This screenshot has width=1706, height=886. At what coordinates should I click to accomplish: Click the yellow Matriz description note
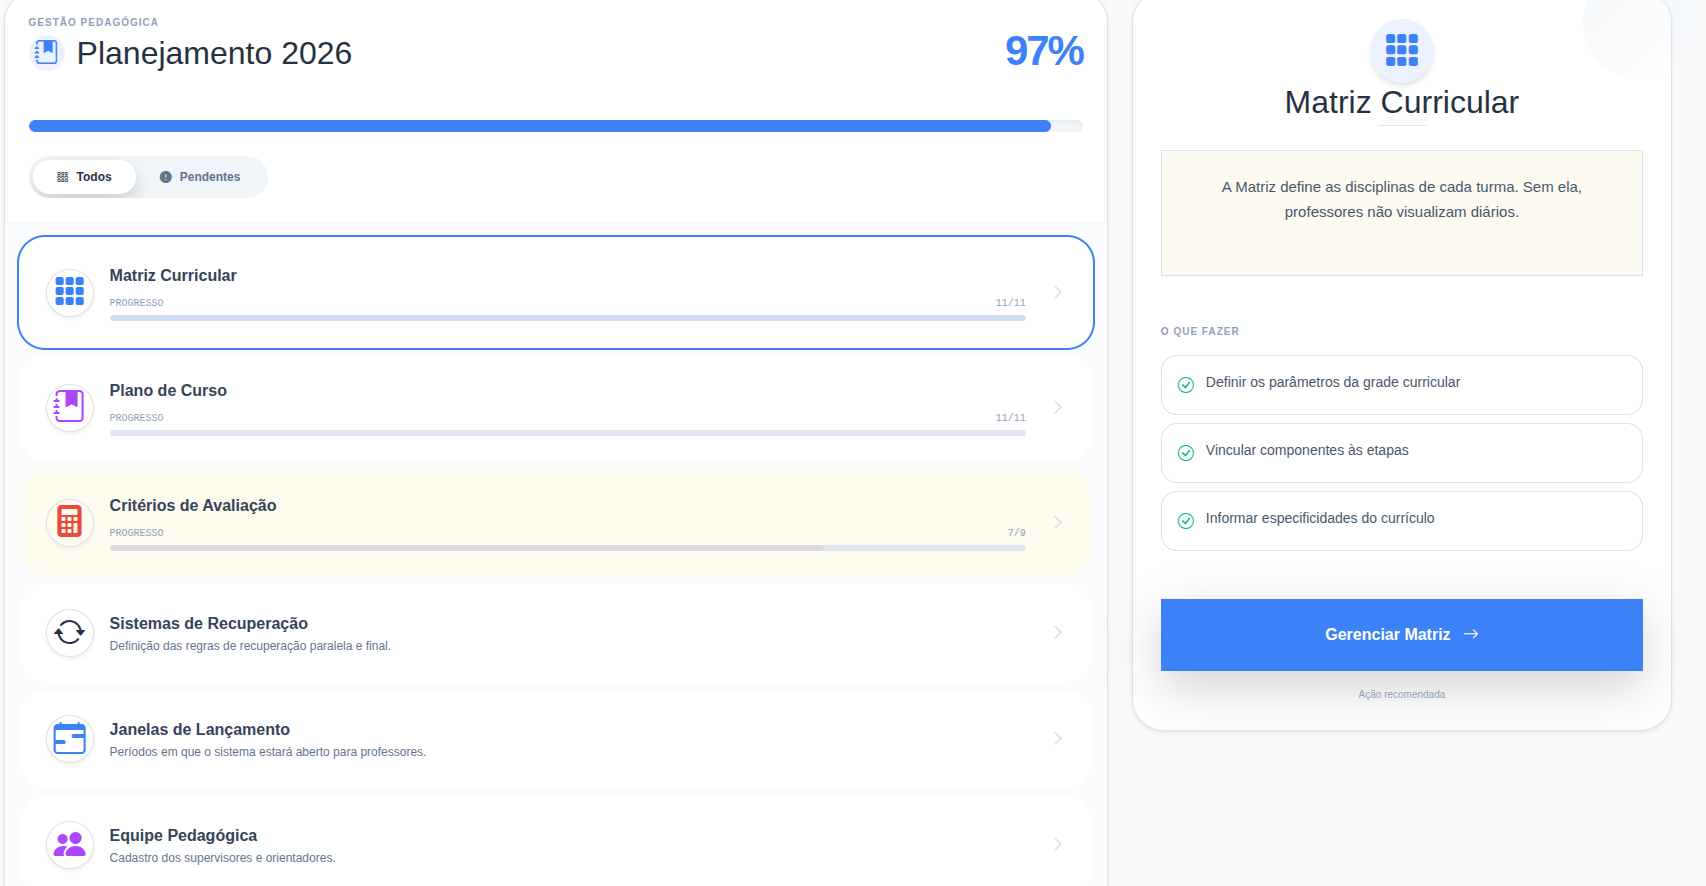(x=1401, y=213)
